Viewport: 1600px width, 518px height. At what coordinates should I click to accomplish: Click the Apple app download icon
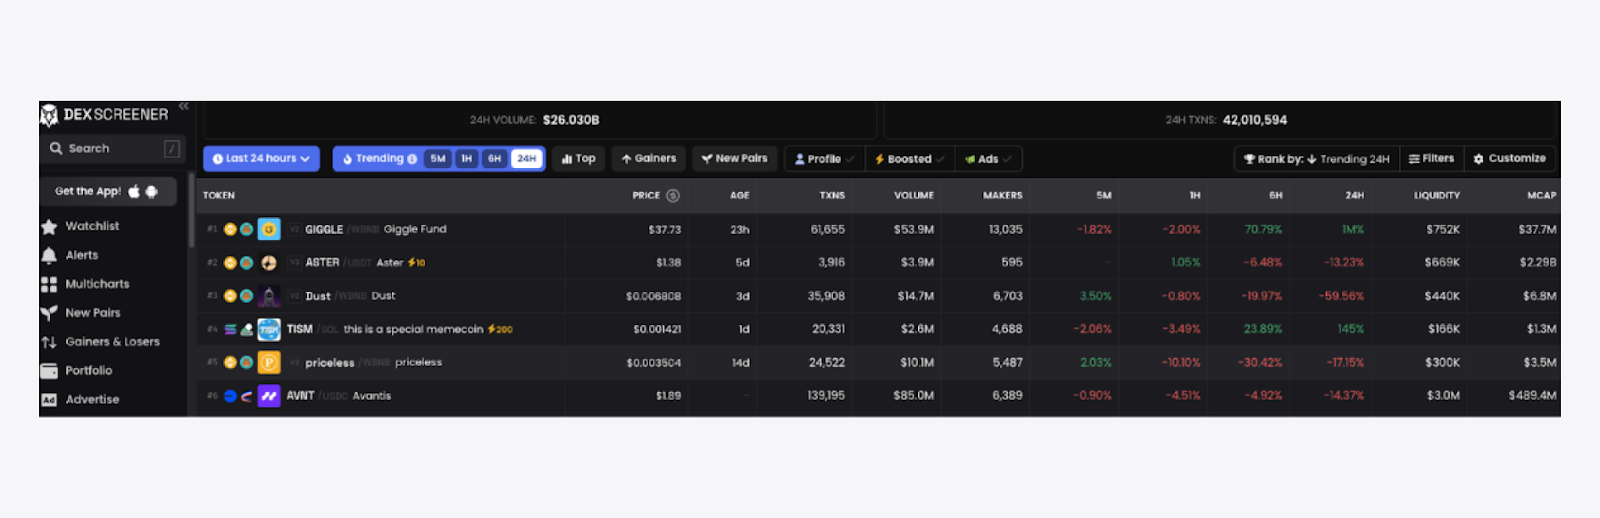pyautogui.click(x=134, y=191)
